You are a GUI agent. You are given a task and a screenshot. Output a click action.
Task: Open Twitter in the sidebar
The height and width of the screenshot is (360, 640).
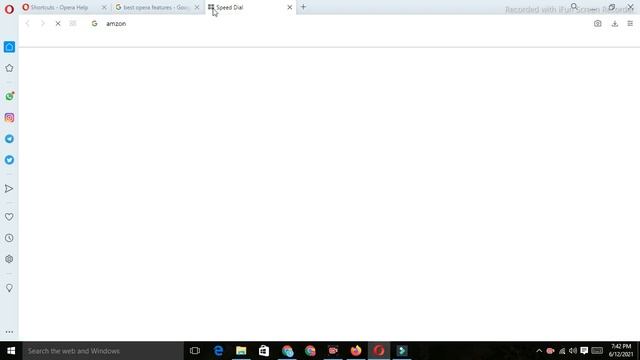[x=9, y=160]
